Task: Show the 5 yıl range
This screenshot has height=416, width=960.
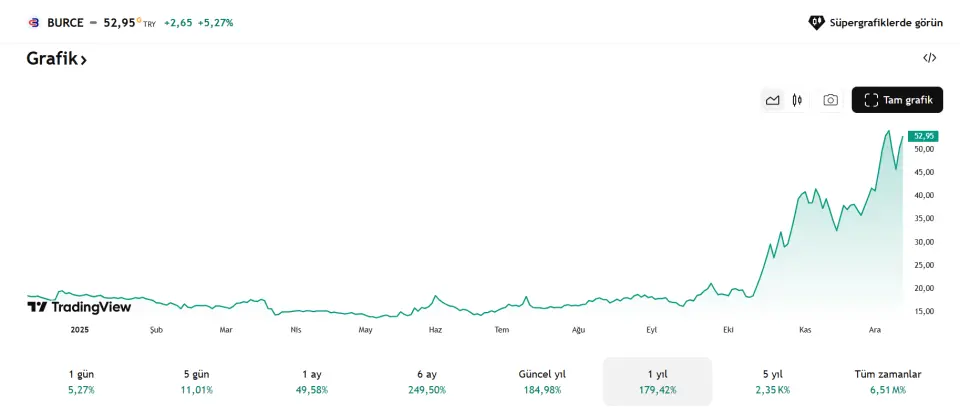Action: point(772,381)
